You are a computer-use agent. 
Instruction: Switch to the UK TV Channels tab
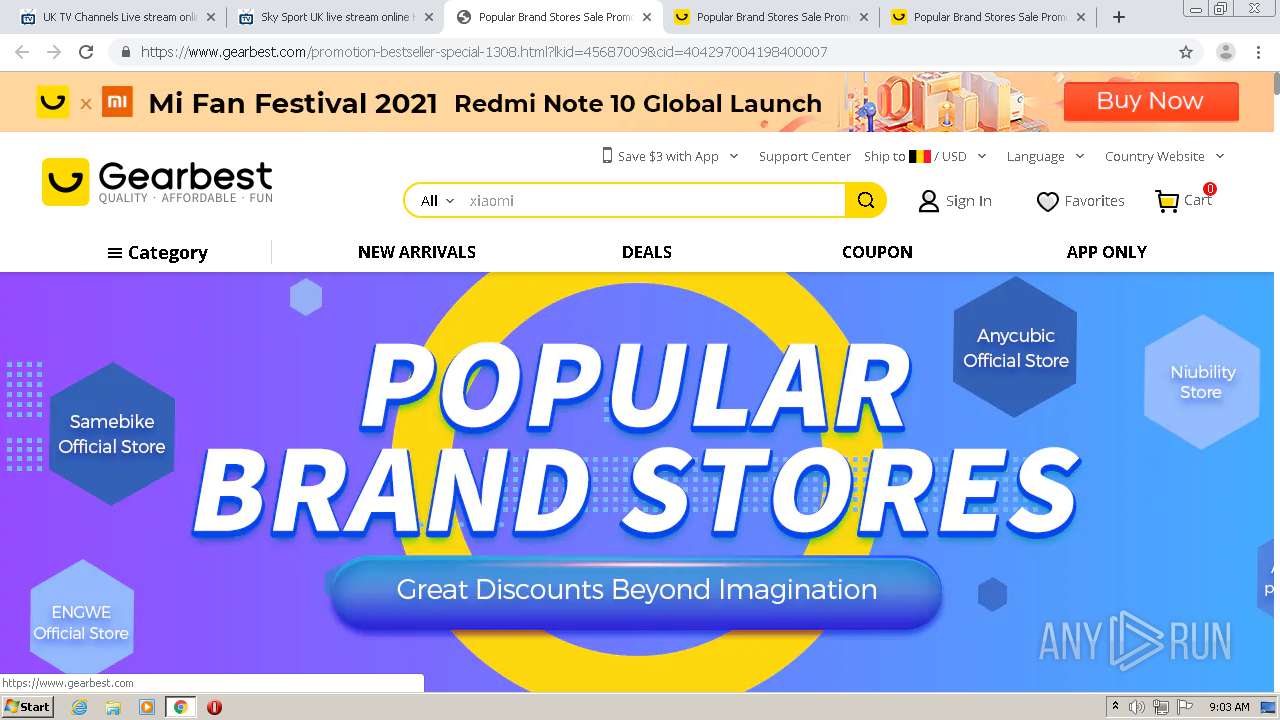pyautogui.click(x=116, y=17)
